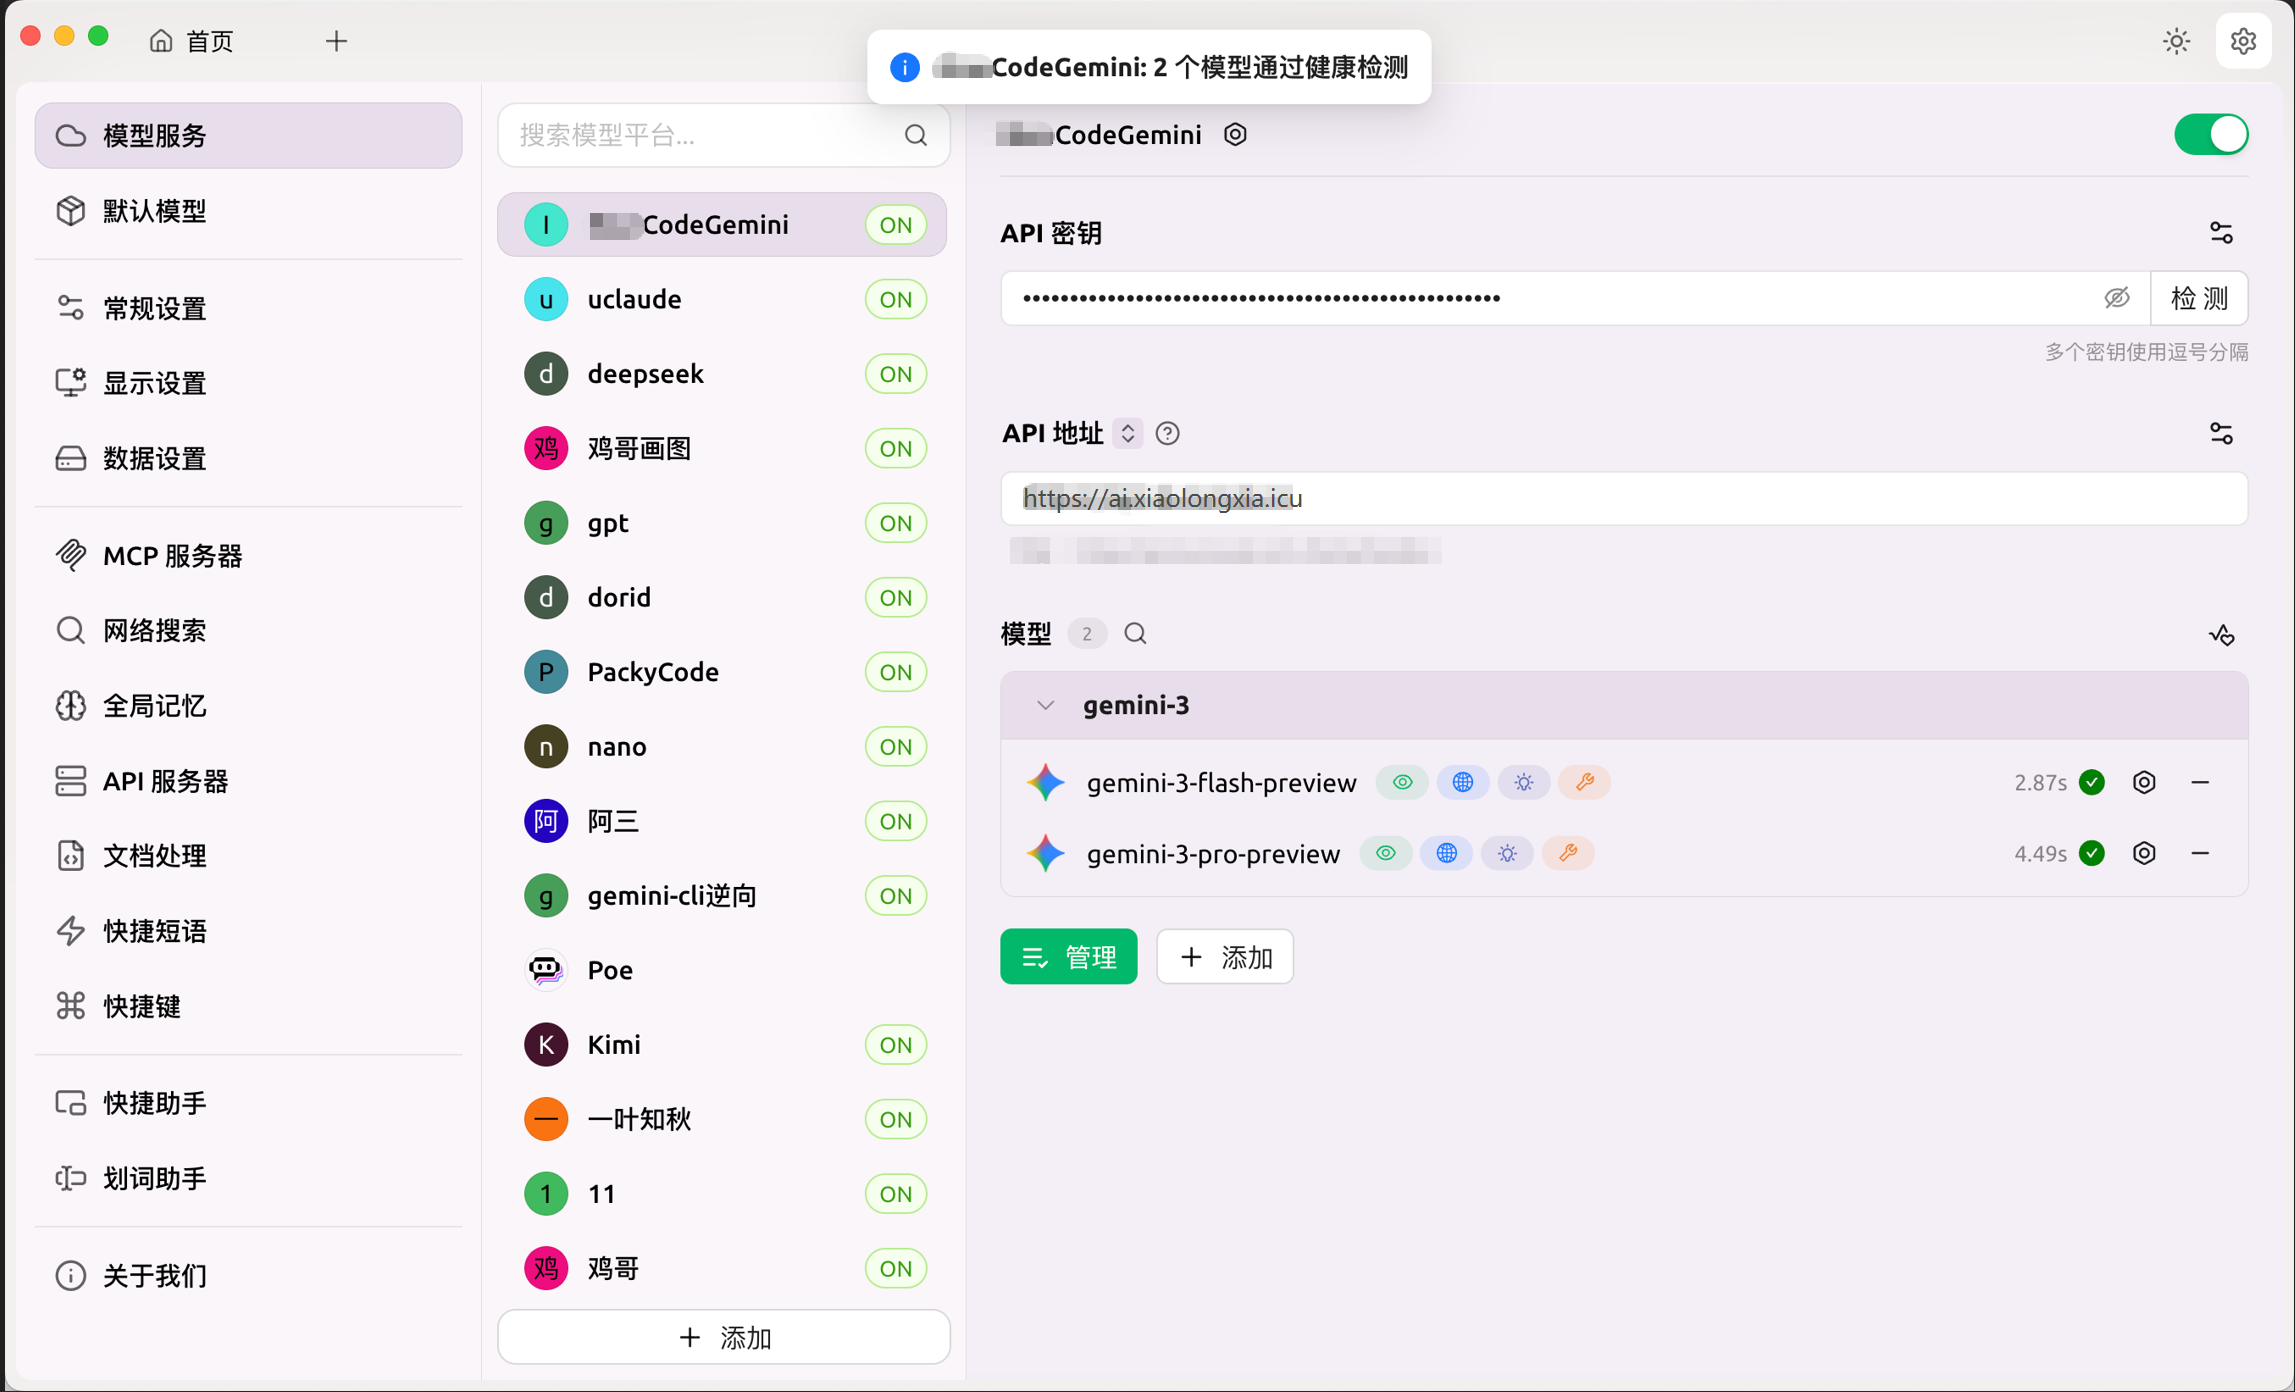Image resolution: width=2295 pixels, height=1392 pixels.
Task: Select the lightbulb reasoning icon on gemini-3-pro-preview
Action: coord(1507,853)
